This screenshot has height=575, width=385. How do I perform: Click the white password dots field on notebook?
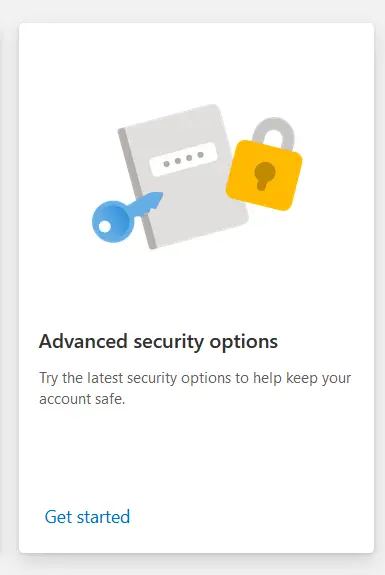coord(184,160)
